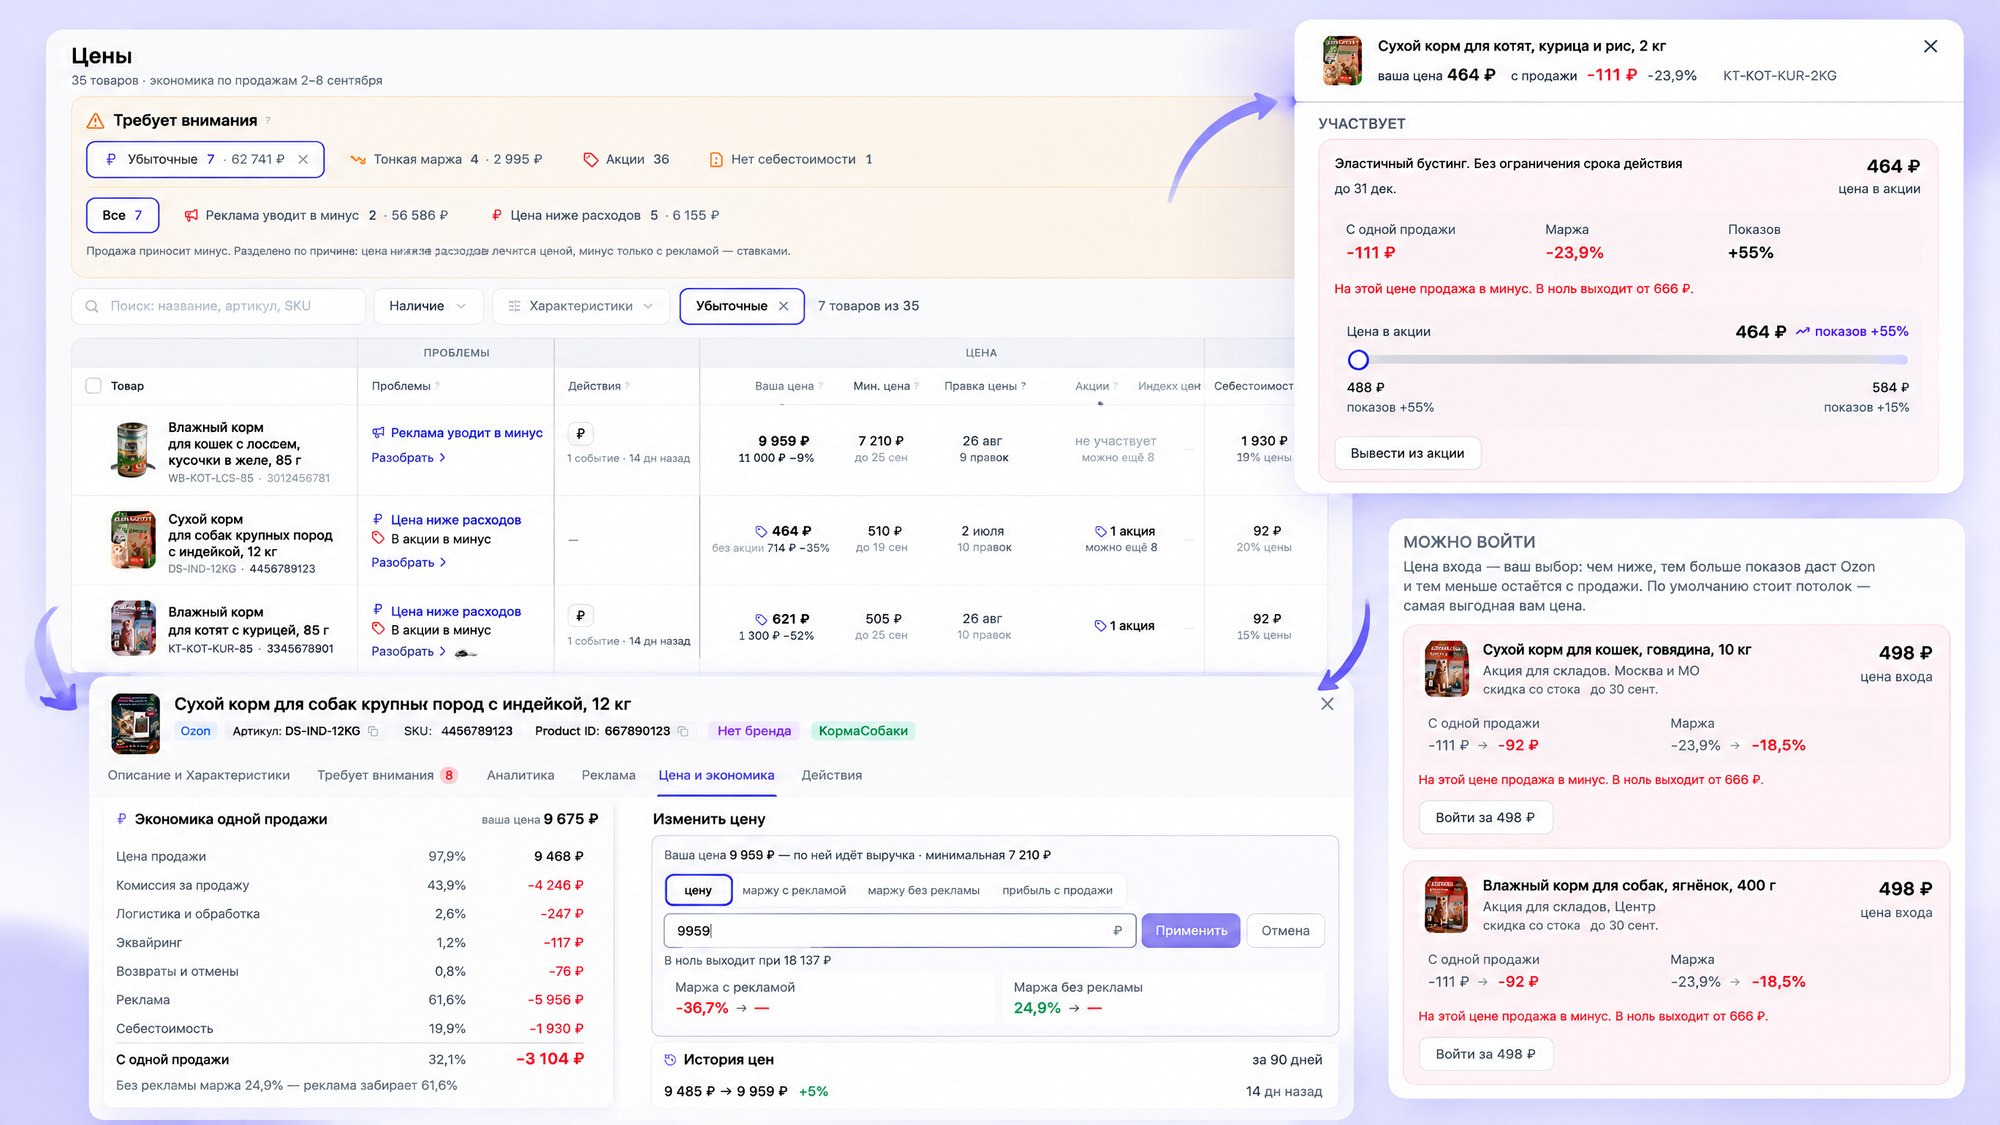The height and width of the screenshot is (1125, 2000).
Task: Click the promo tag icon beside 464 ₽ price
Action: pyautogui.click(x=761, y=531)
